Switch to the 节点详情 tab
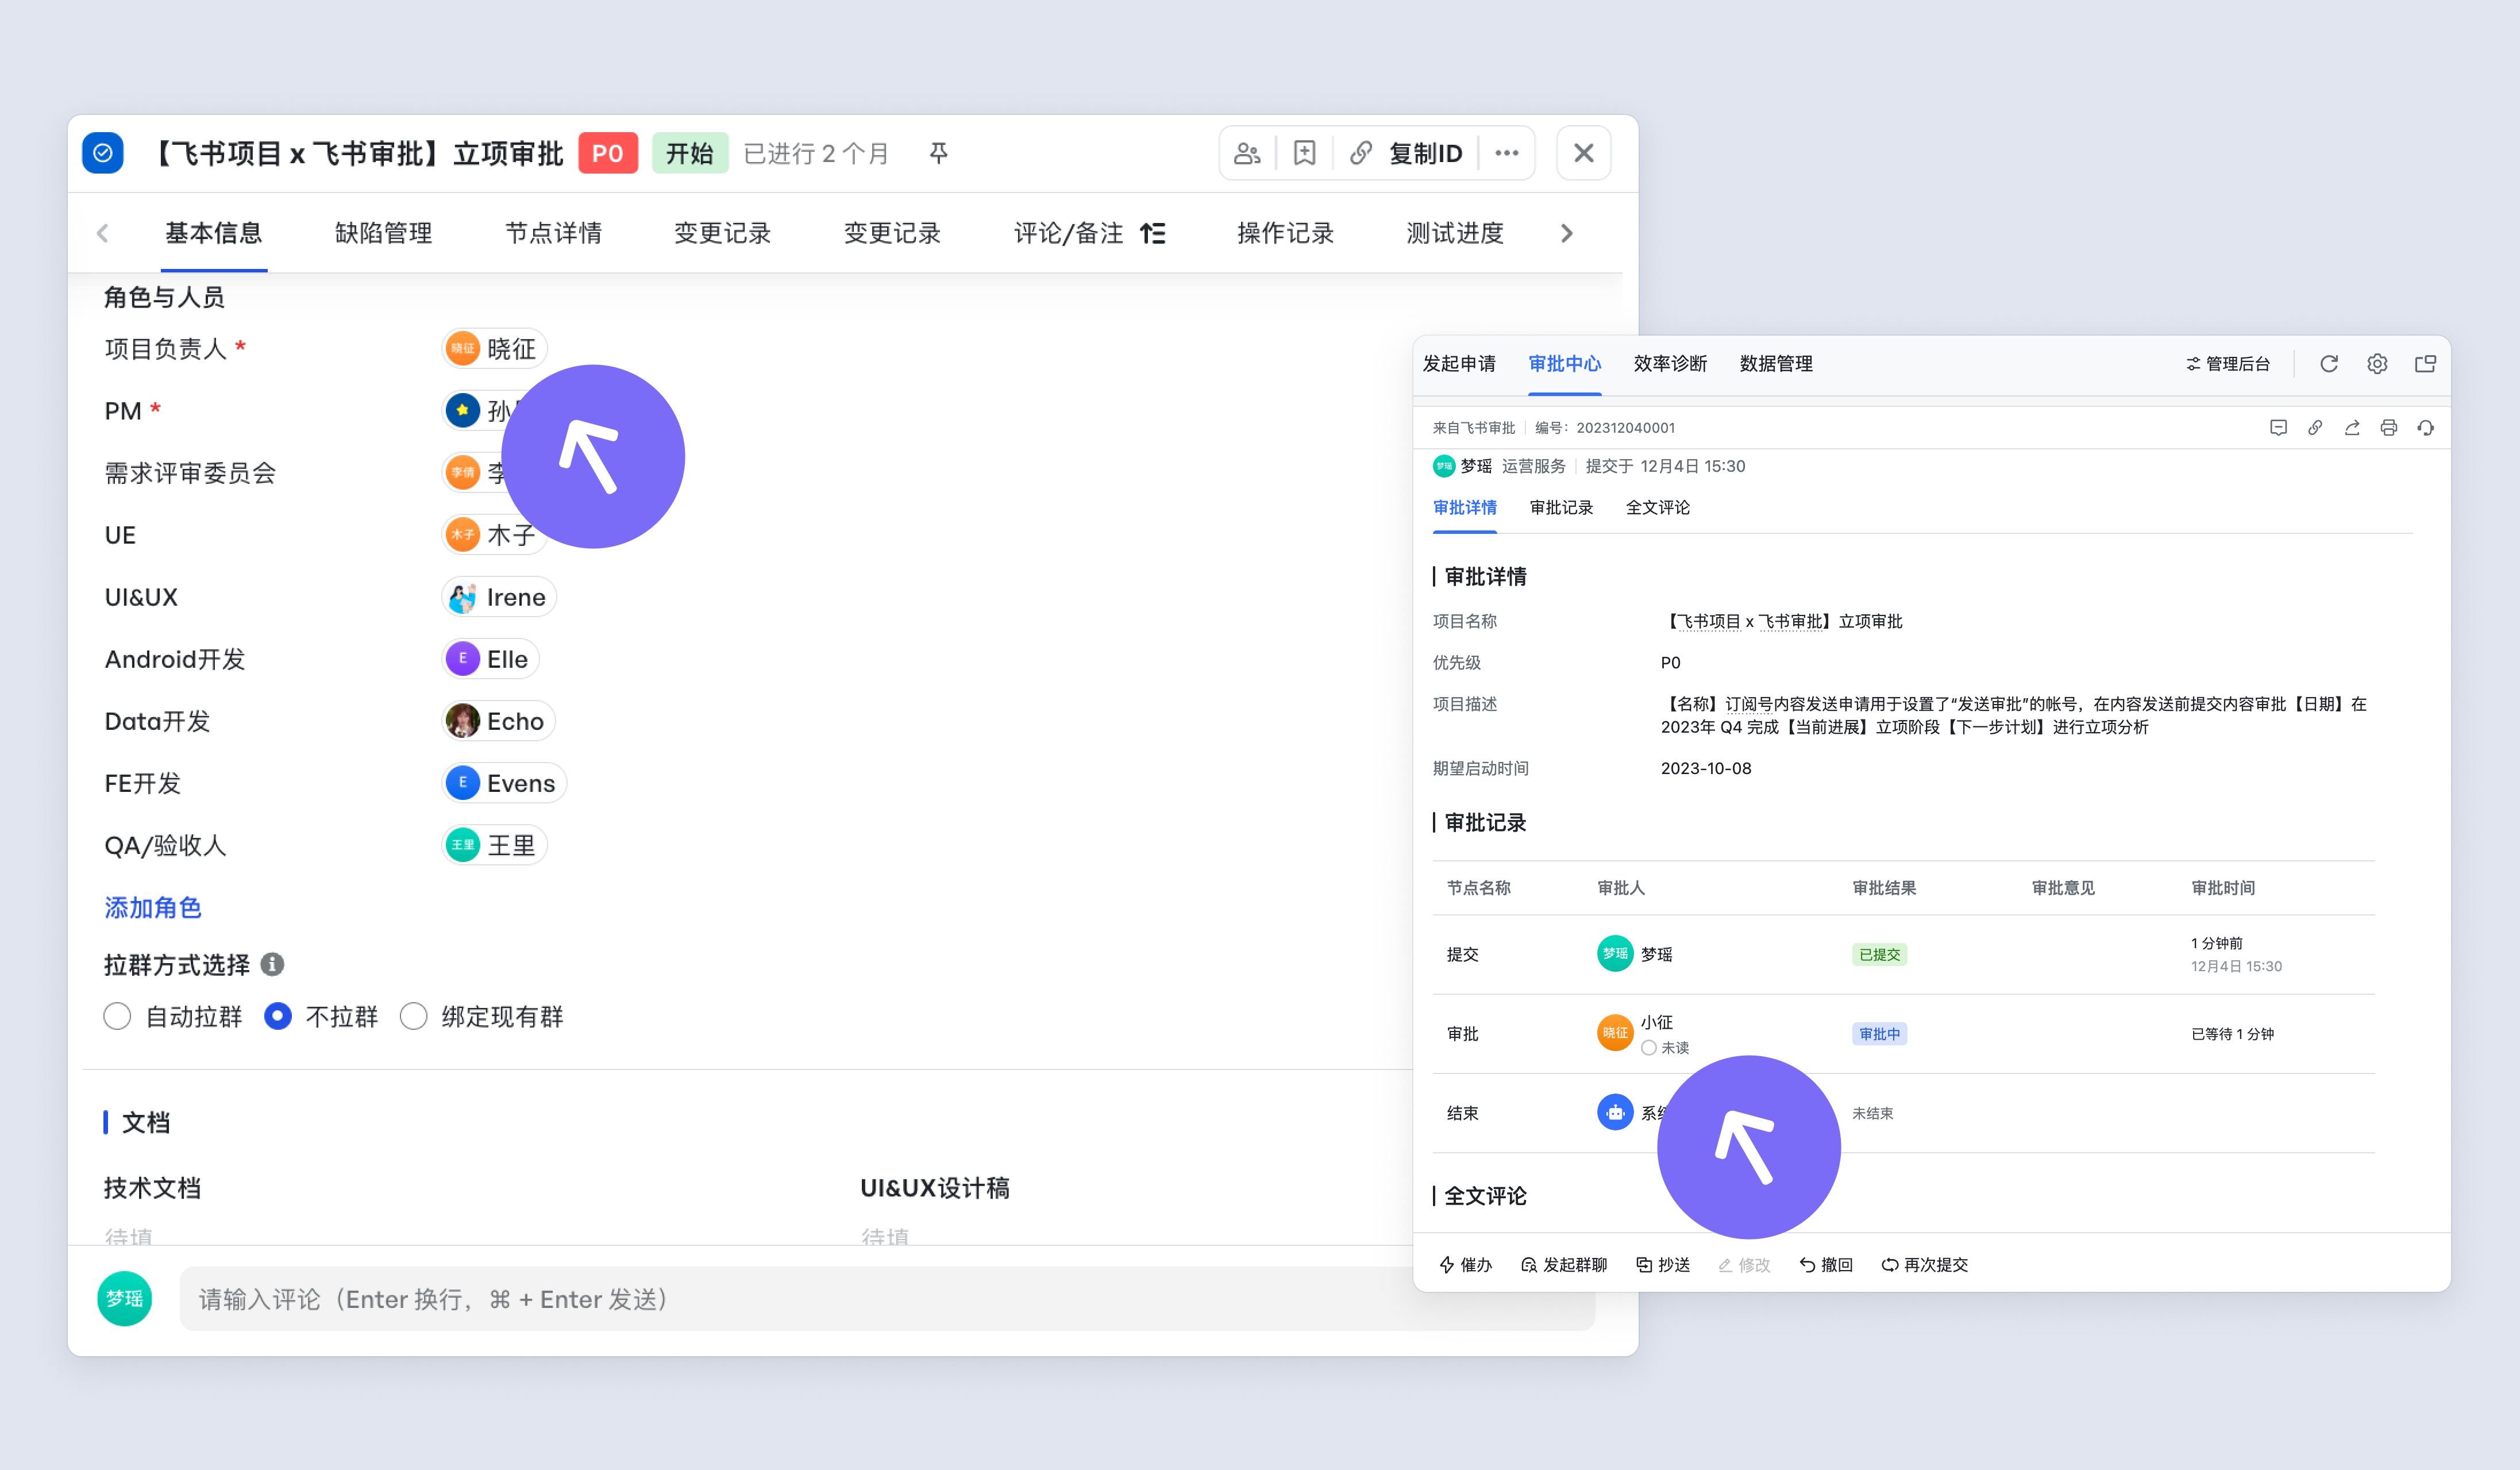 point(553,233)
